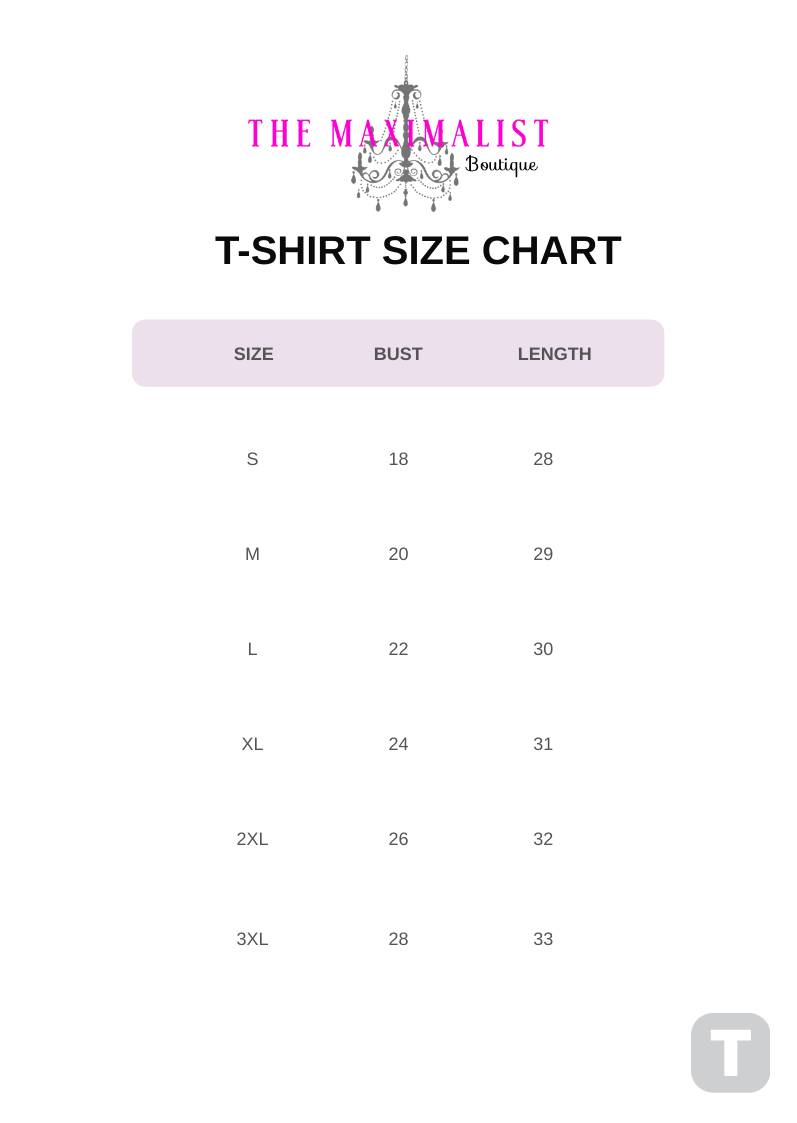The image size is (797, 1123).
Task: Select the 3XL size row label
Action: [252, 939]
